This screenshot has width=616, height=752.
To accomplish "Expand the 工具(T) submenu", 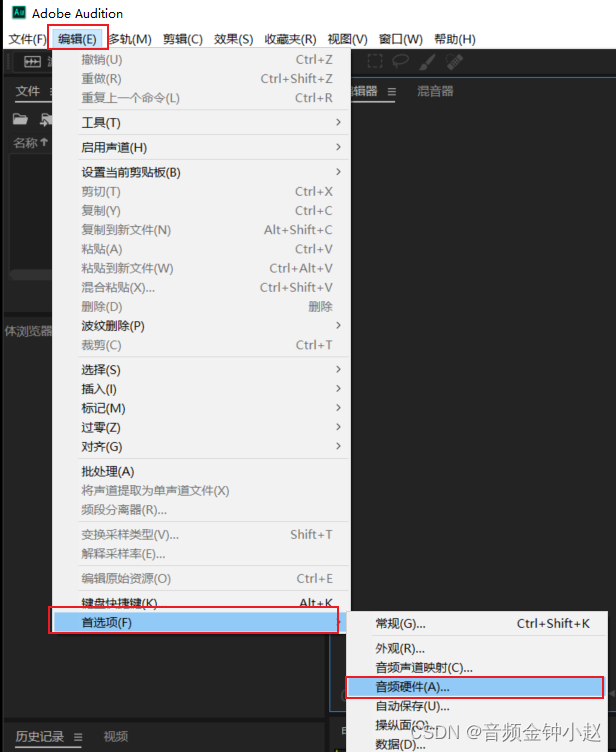I will [201, 122].
